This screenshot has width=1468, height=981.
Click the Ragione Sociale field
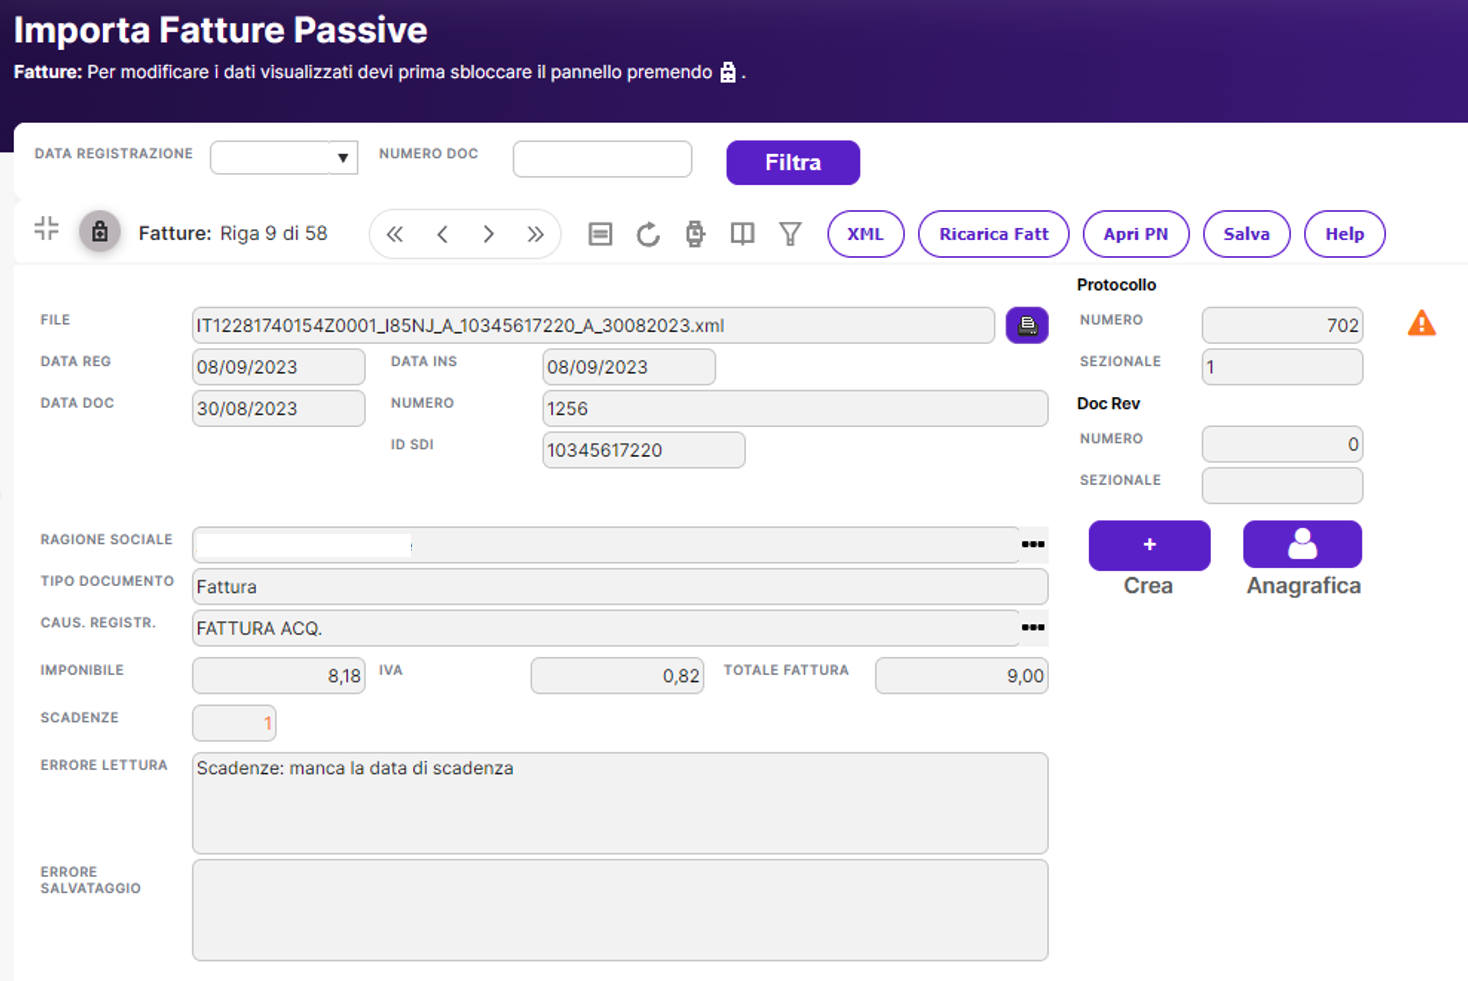point(606,545)
